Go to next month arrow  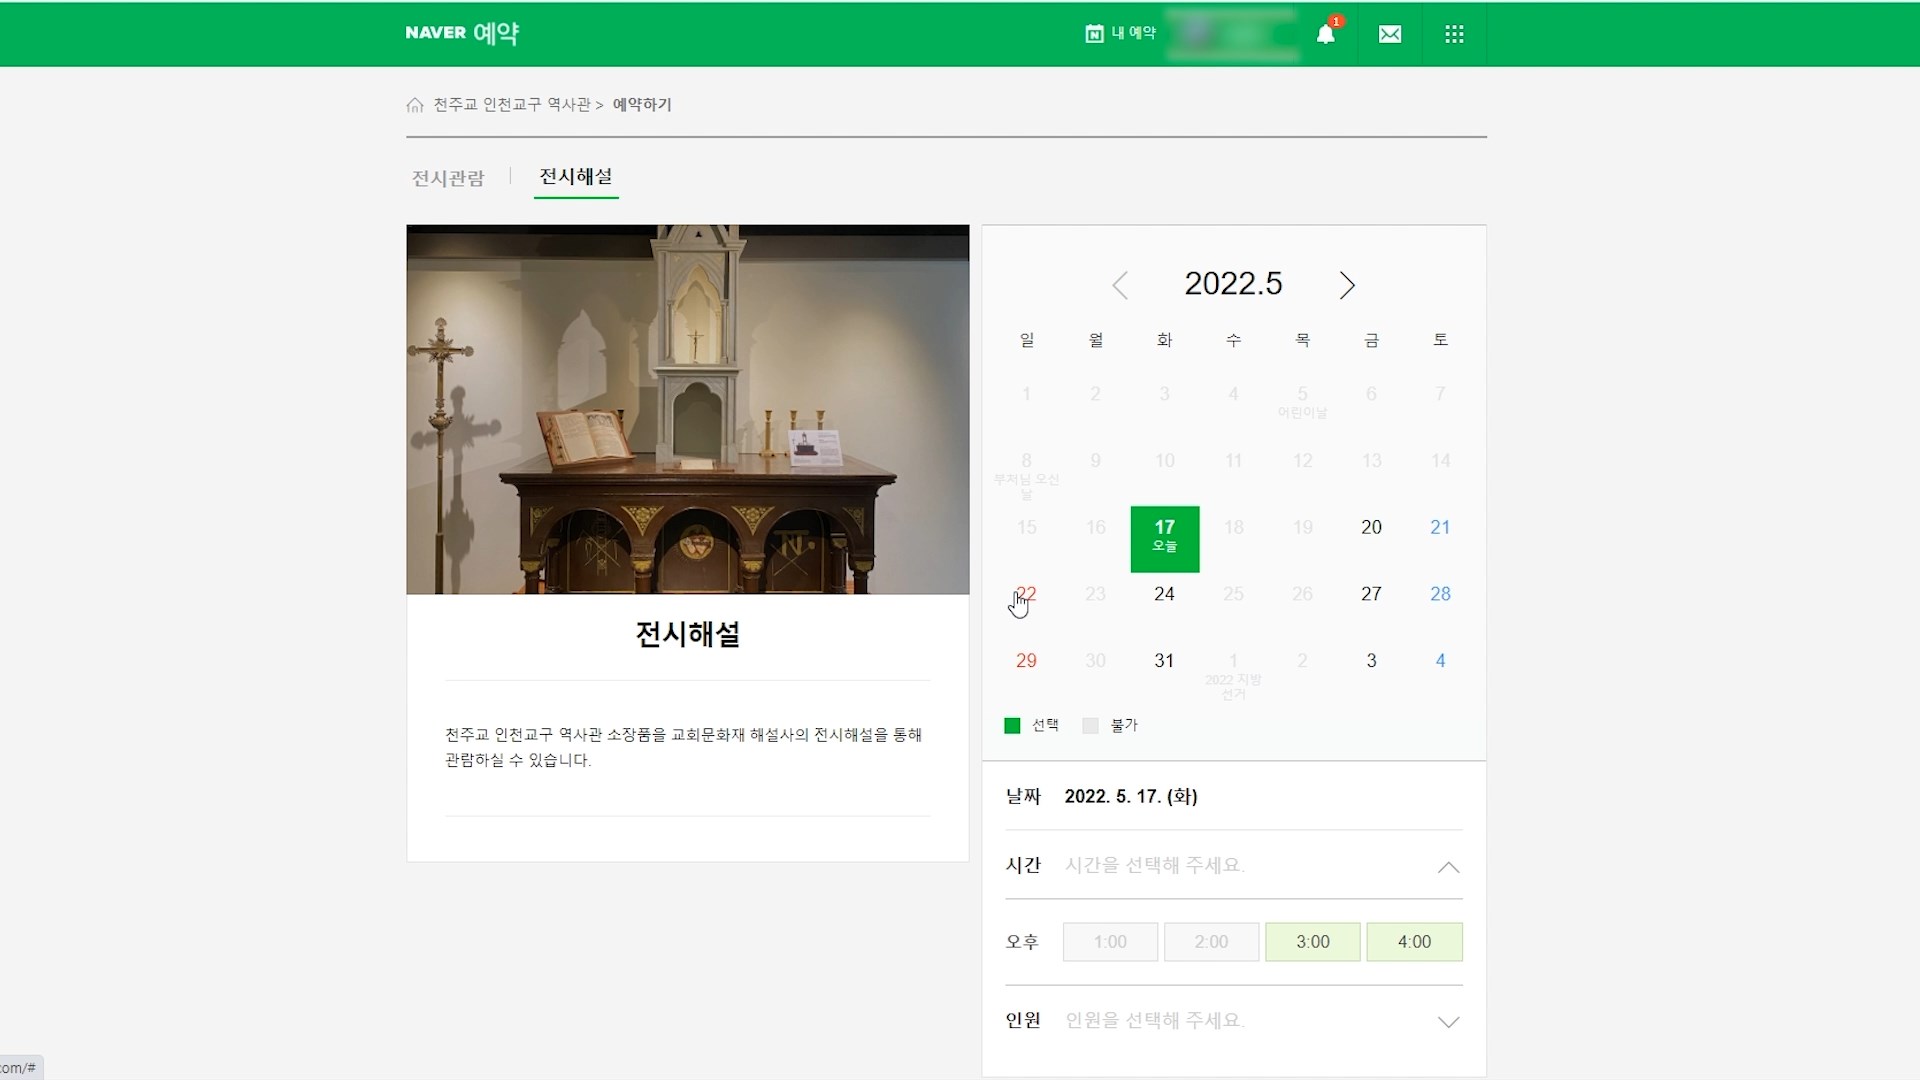click(1347, 286)
